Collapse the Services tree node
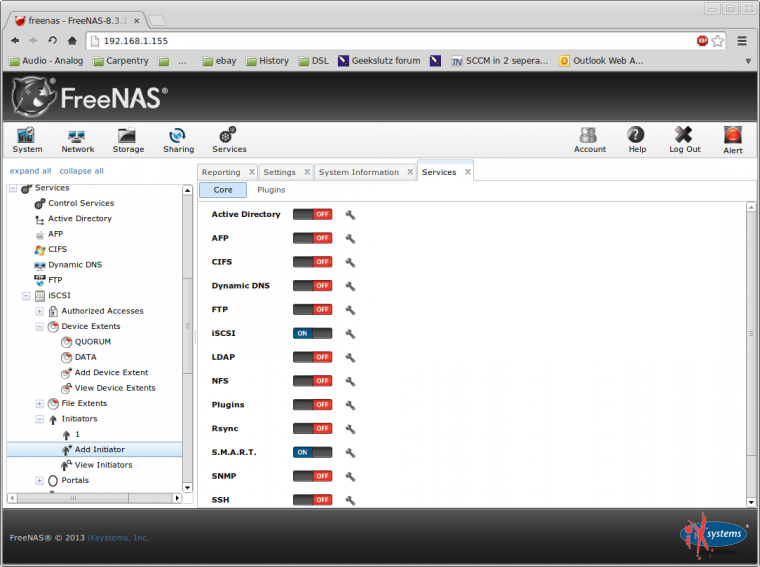The image size is (760, 567). [x=13, y=188]
